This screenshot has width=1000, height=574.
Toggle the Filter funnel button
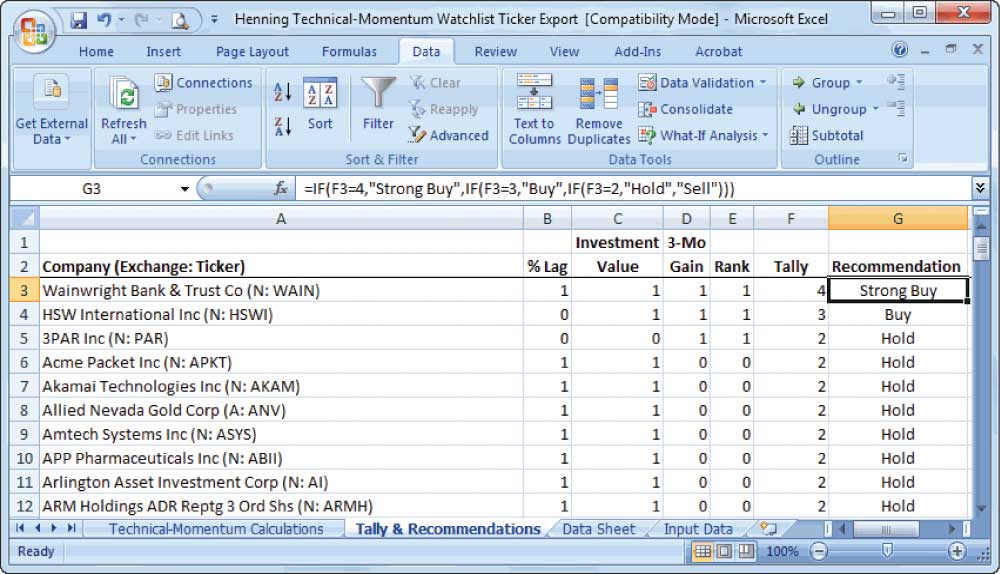[378, 105]
